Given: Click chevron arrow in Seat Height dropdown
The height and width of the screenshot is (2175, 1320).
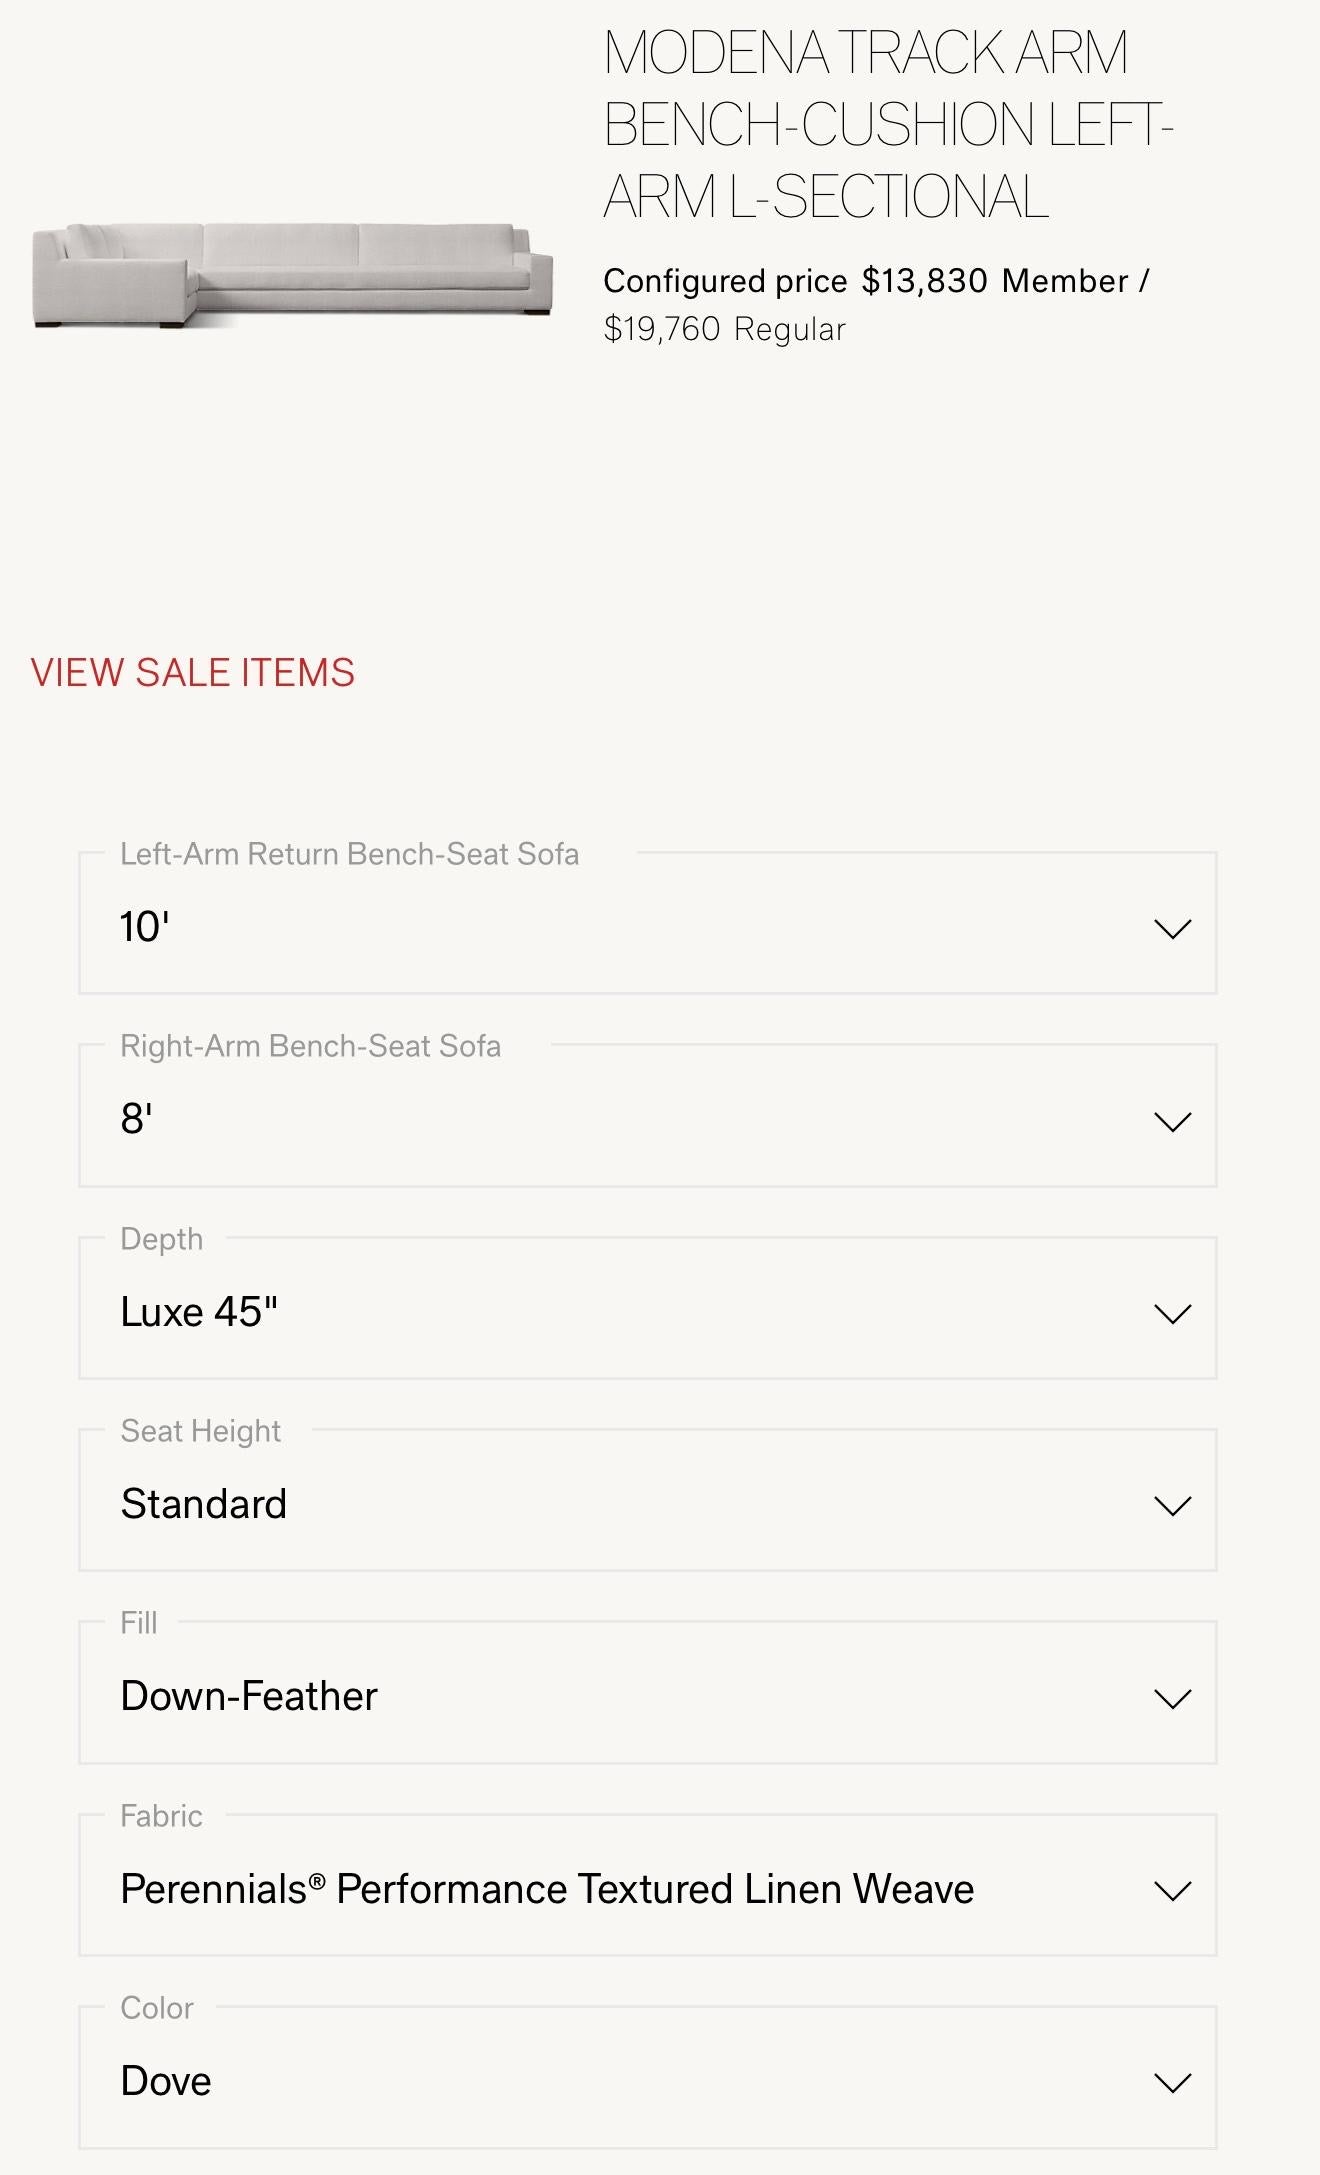Looking at the screenshot, I should [1172, 1506].
